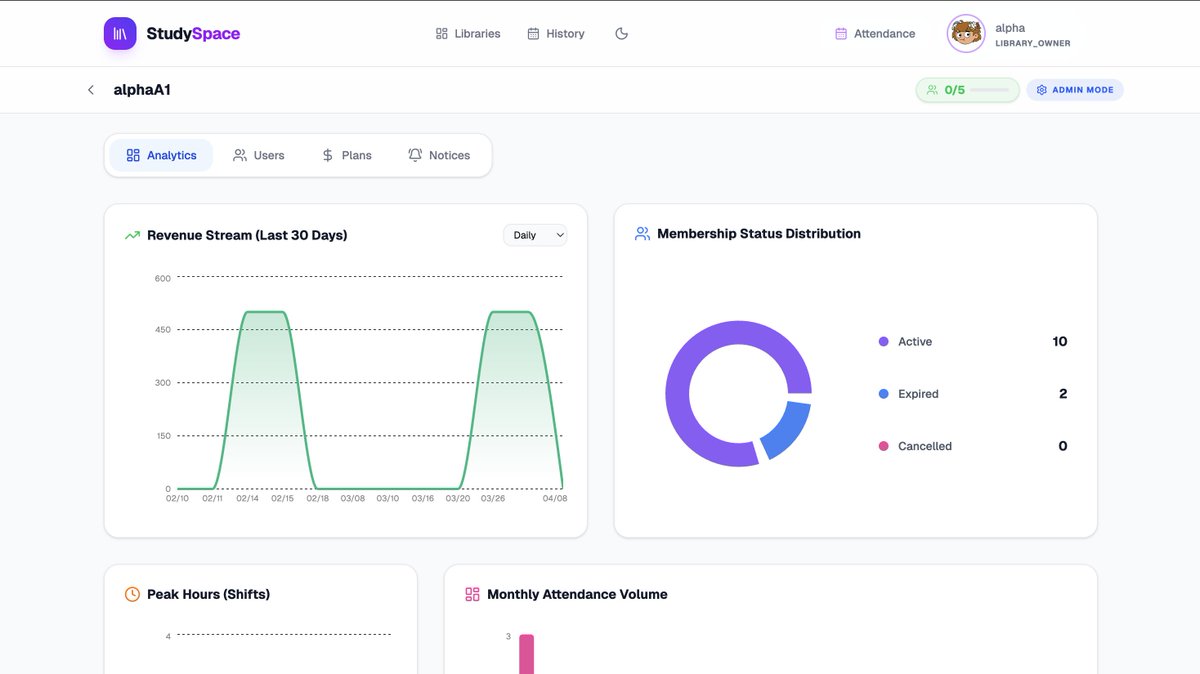Image resolution: width=1200 pixels, height=674 pixels.
Task: Click the Attendance calendar icon
Action: [841, 34]
